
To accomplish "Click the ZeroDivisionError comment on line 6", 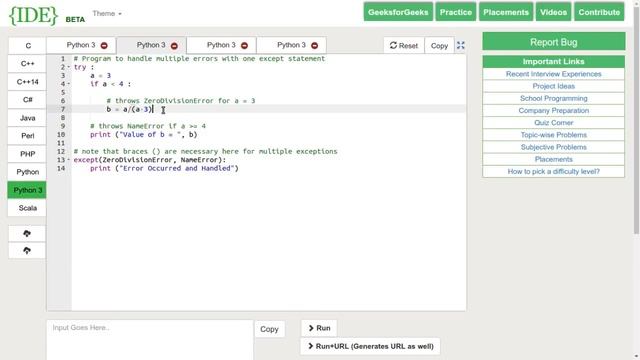I will [x=181, y=101].
